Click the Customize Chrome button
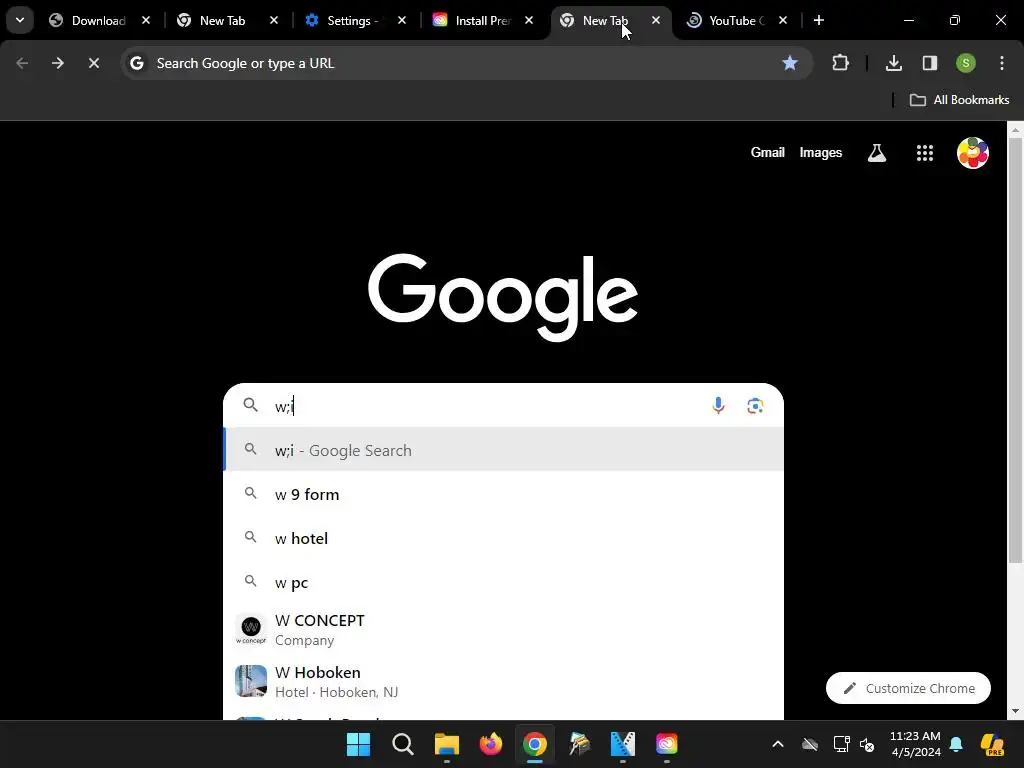Screen dimensions: 1024x768 pos(908,688)
